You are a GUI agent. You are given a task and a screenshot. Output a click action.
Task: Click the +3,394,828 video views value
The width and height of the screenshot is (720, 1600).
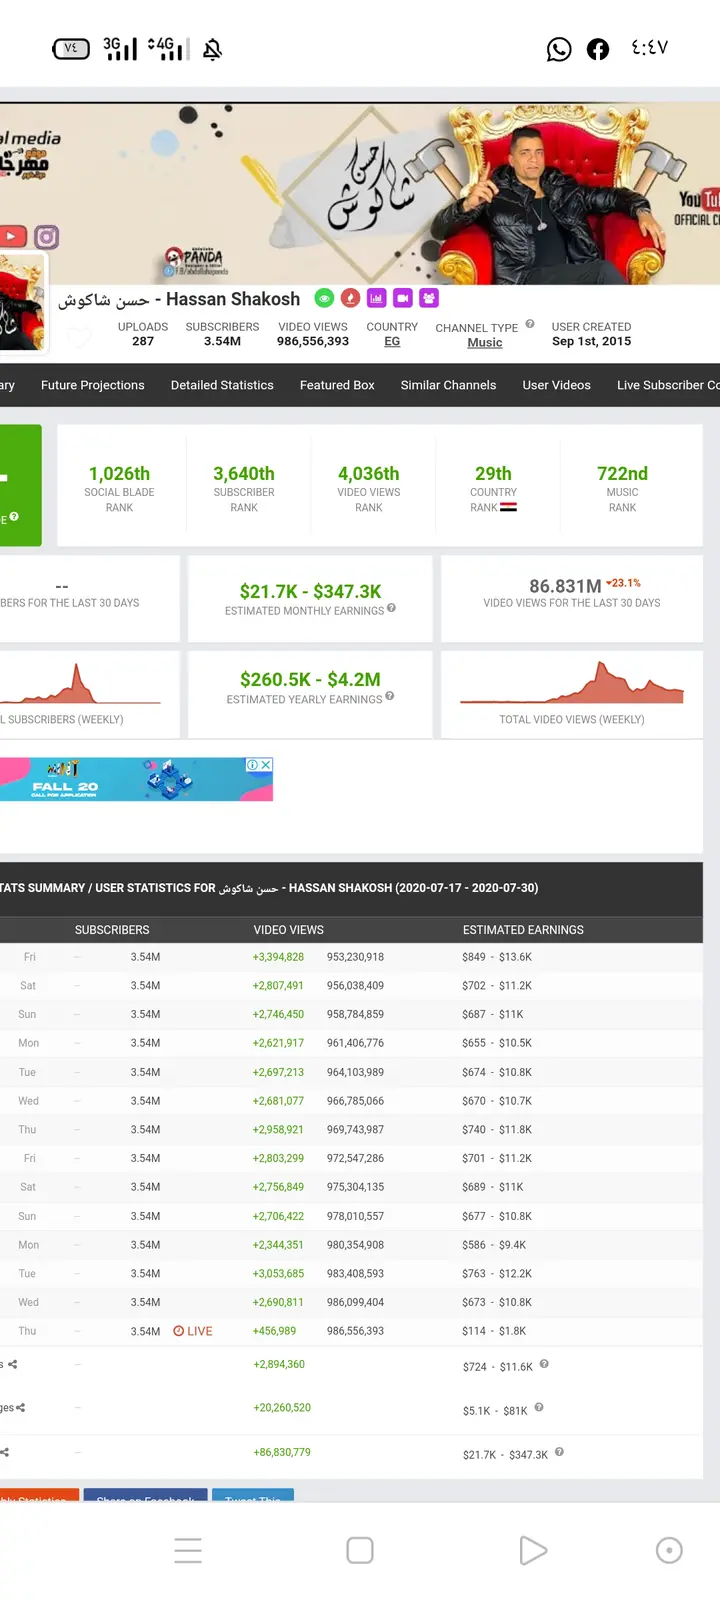point(278,957)
